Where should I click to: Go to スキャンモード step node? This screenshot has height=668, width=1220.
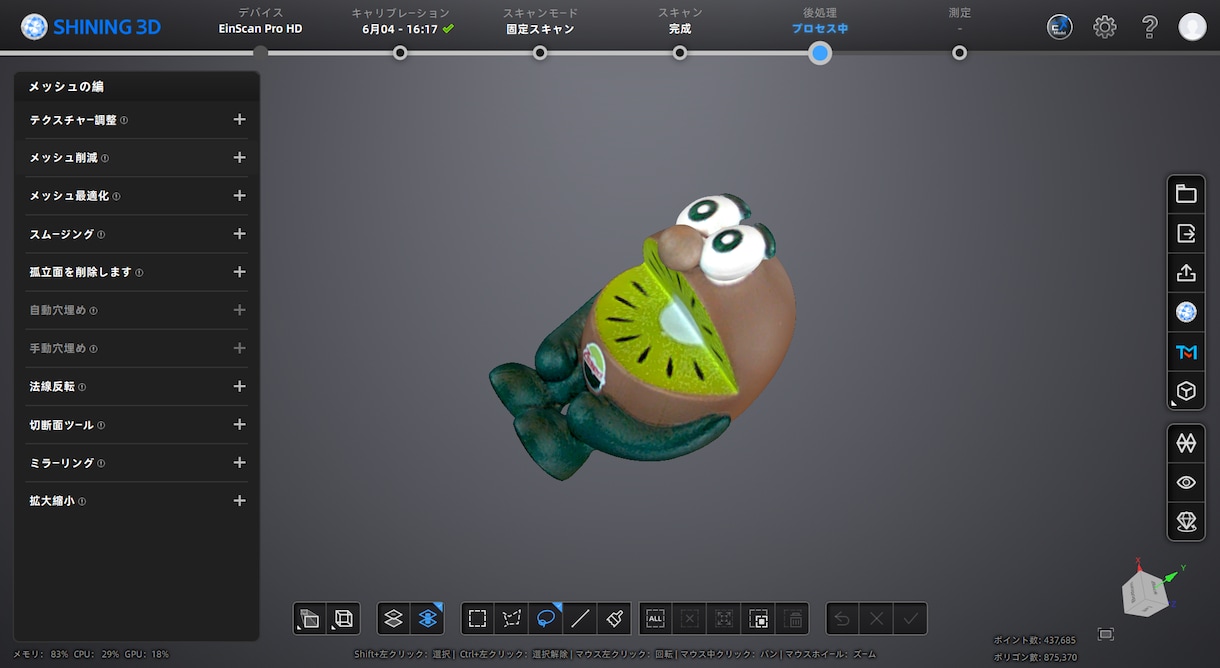click(x=540, y=52)
